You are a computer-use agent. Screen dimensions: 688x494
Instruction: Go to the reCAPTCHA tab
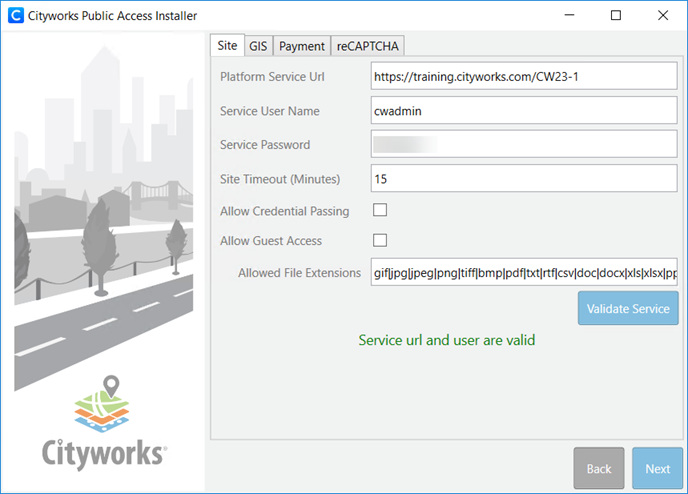(367, 46)
